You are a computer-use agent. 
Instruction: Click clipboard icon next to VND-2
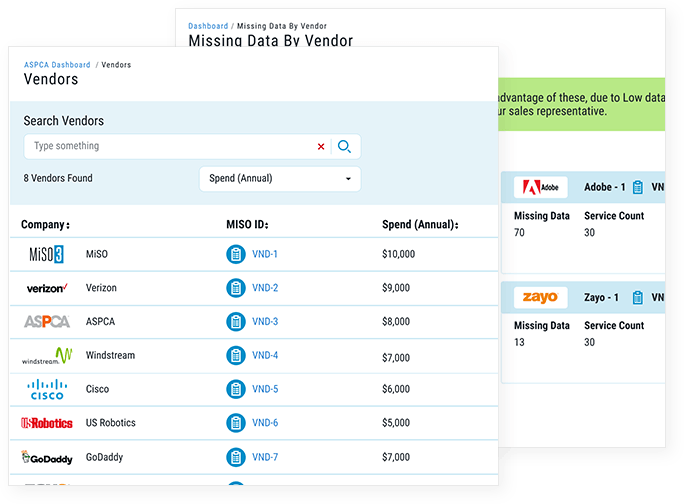(x=236, y=288)
